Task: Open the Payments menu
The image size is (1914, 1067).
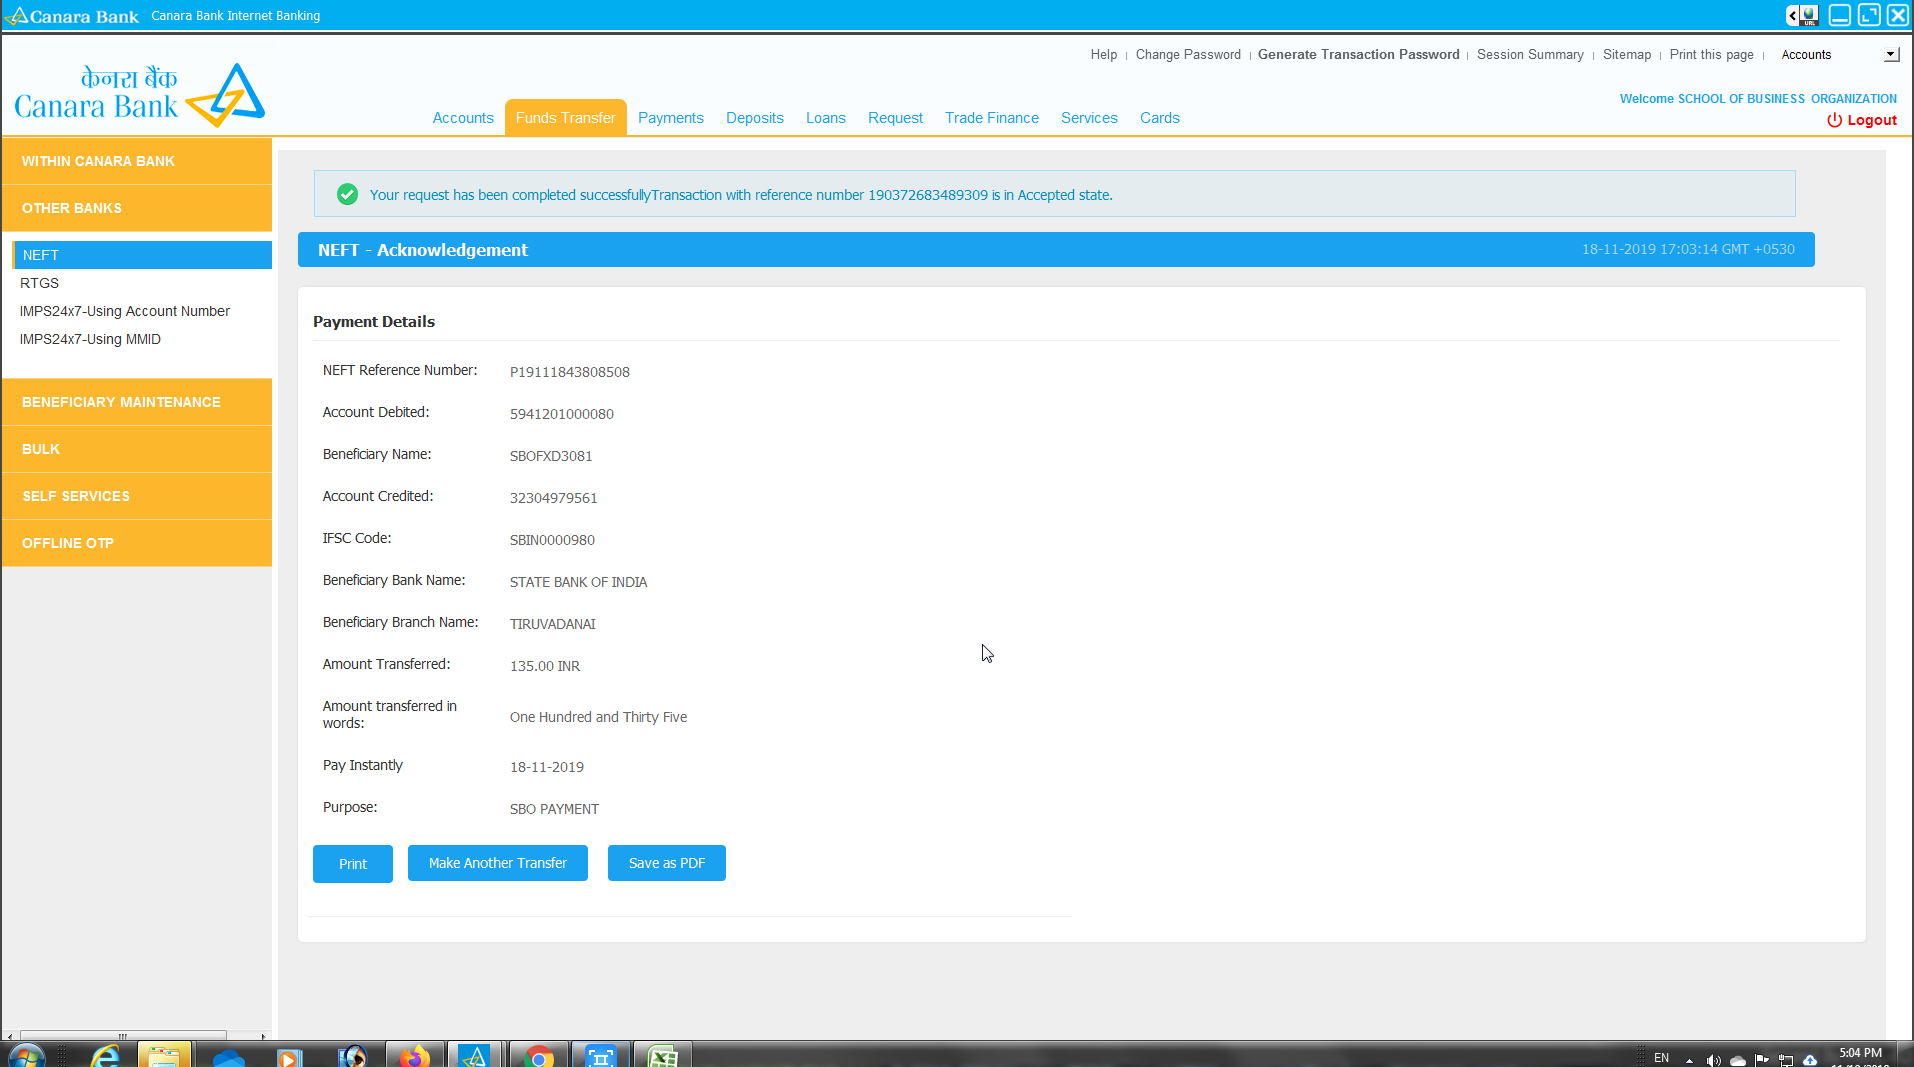Action: (x=671, y=118)
